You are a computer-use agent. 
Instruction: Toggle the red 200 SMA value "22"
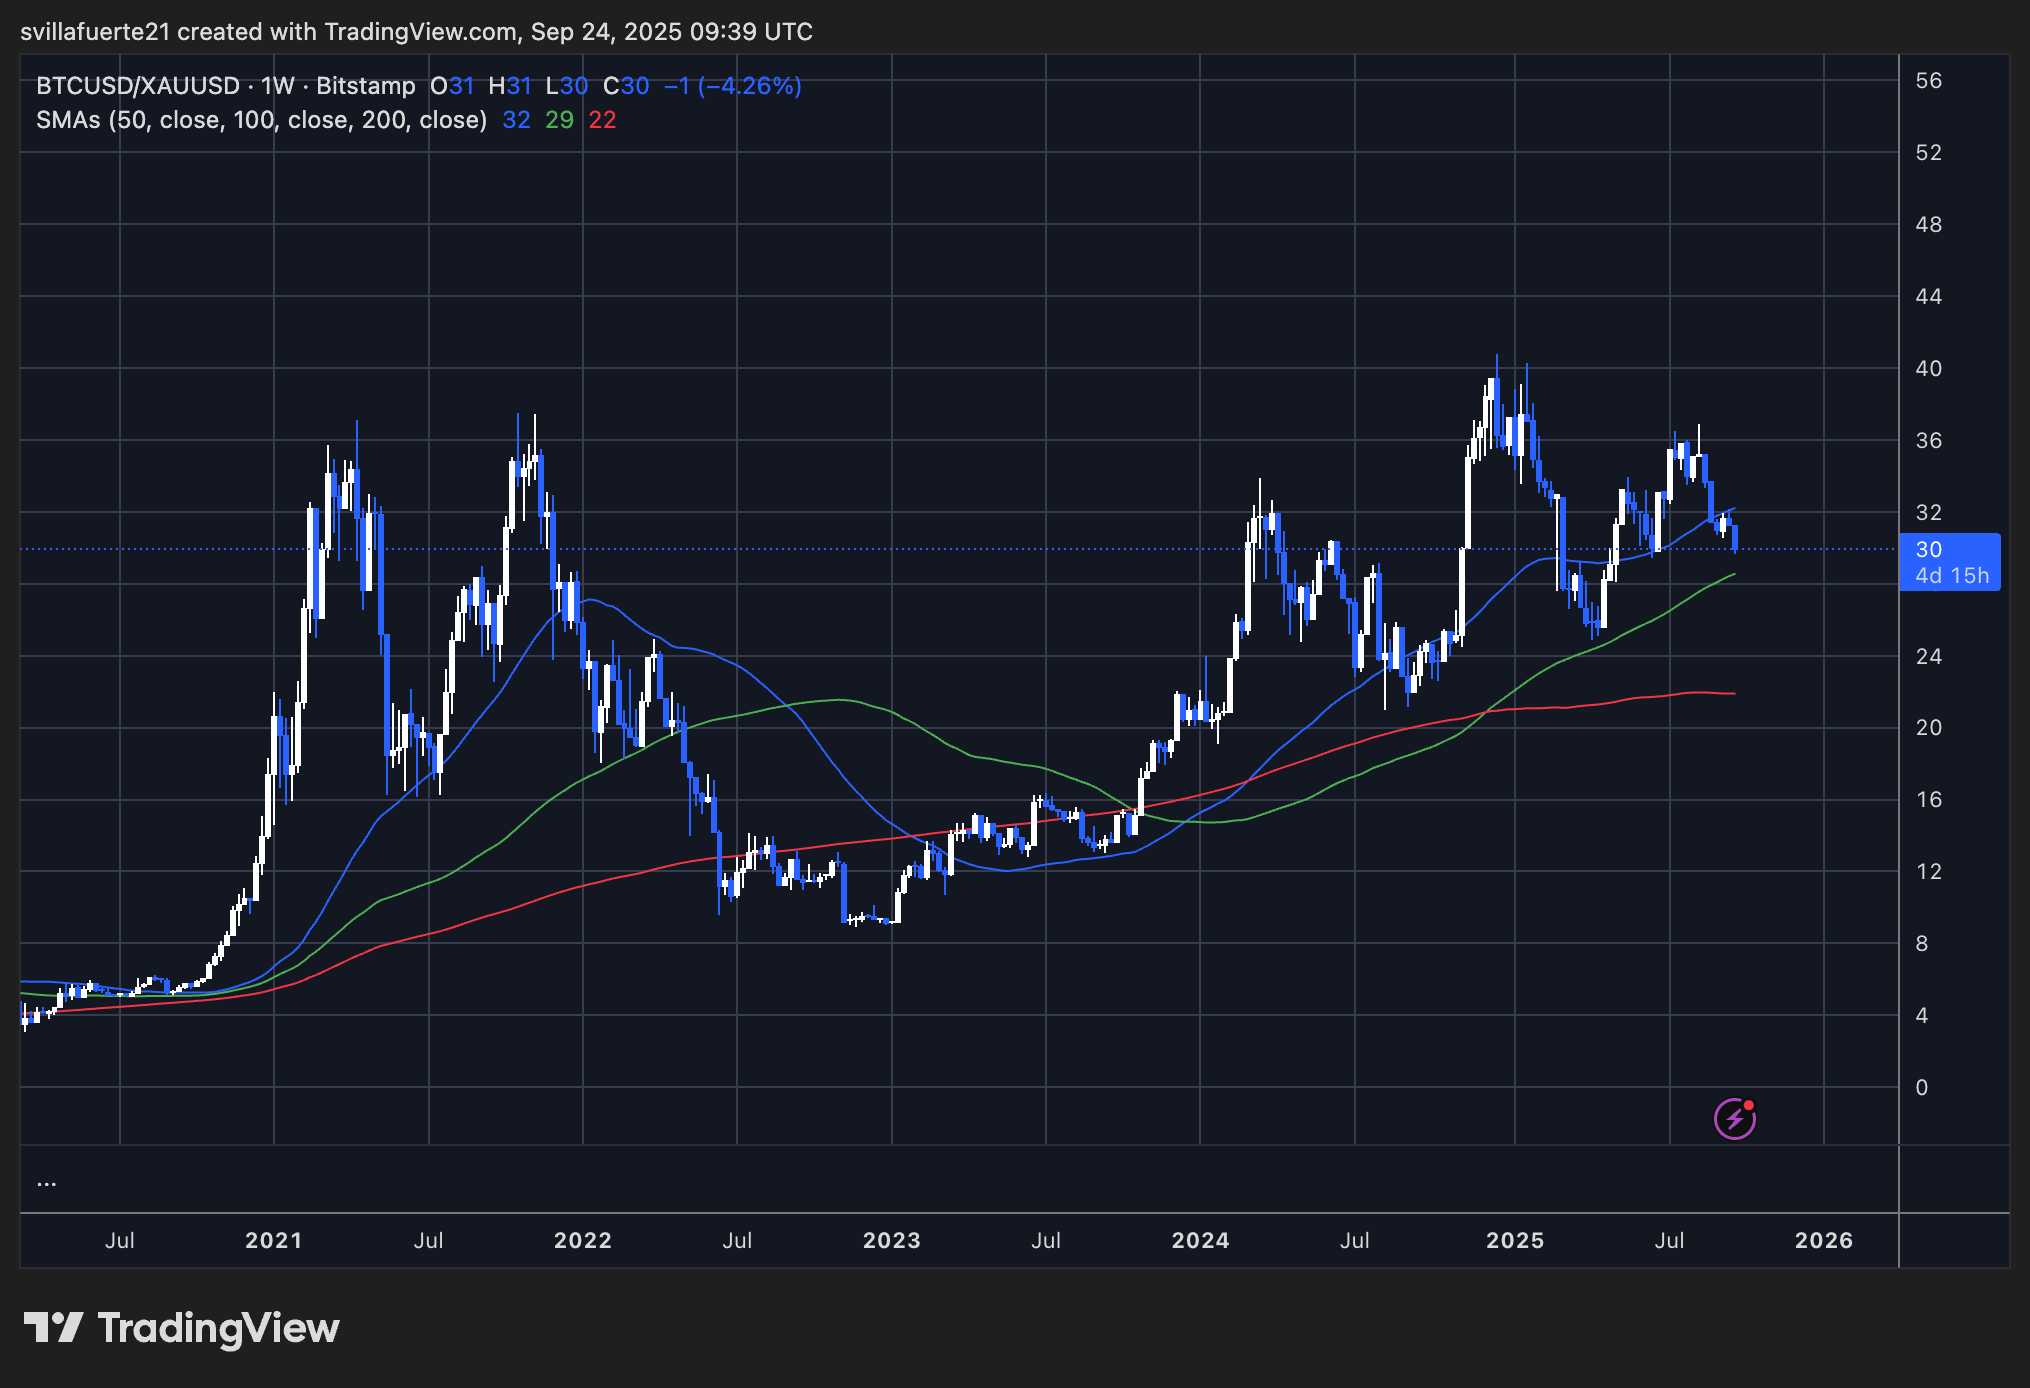coord(601,119)
